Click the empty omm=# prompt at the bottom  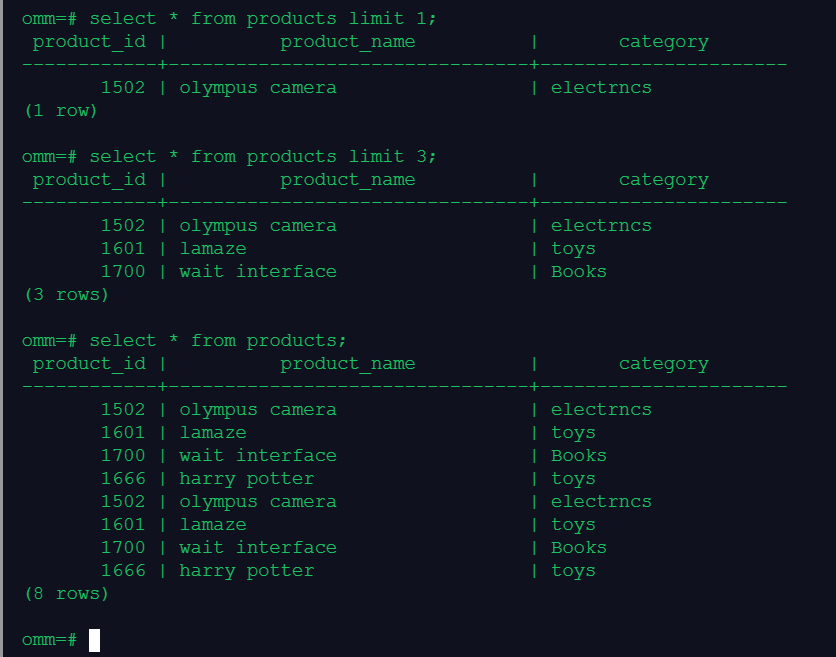[49, 640]
